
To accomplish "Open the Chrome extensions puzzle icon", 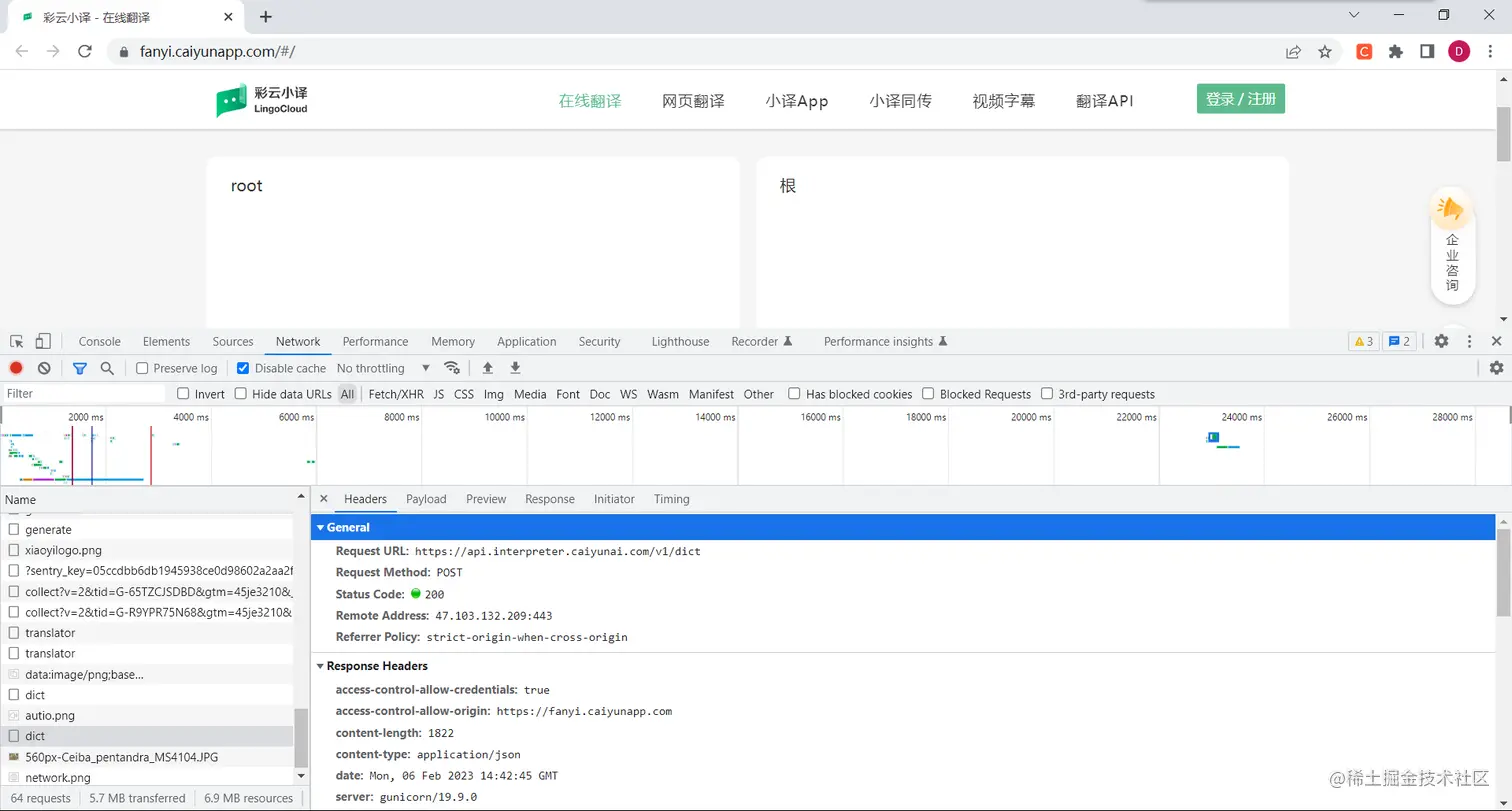I will (x=1396, y=51).
